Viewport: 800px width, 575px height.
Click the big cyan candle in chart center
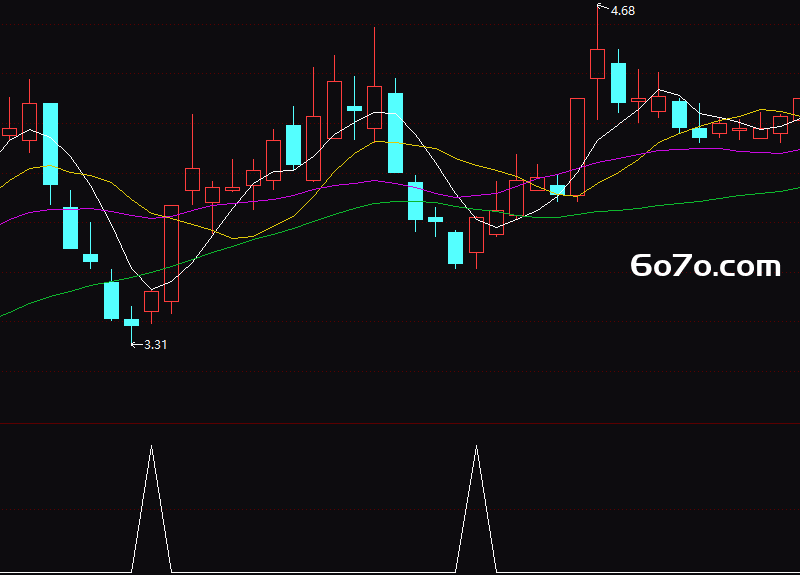click(395, 133)
